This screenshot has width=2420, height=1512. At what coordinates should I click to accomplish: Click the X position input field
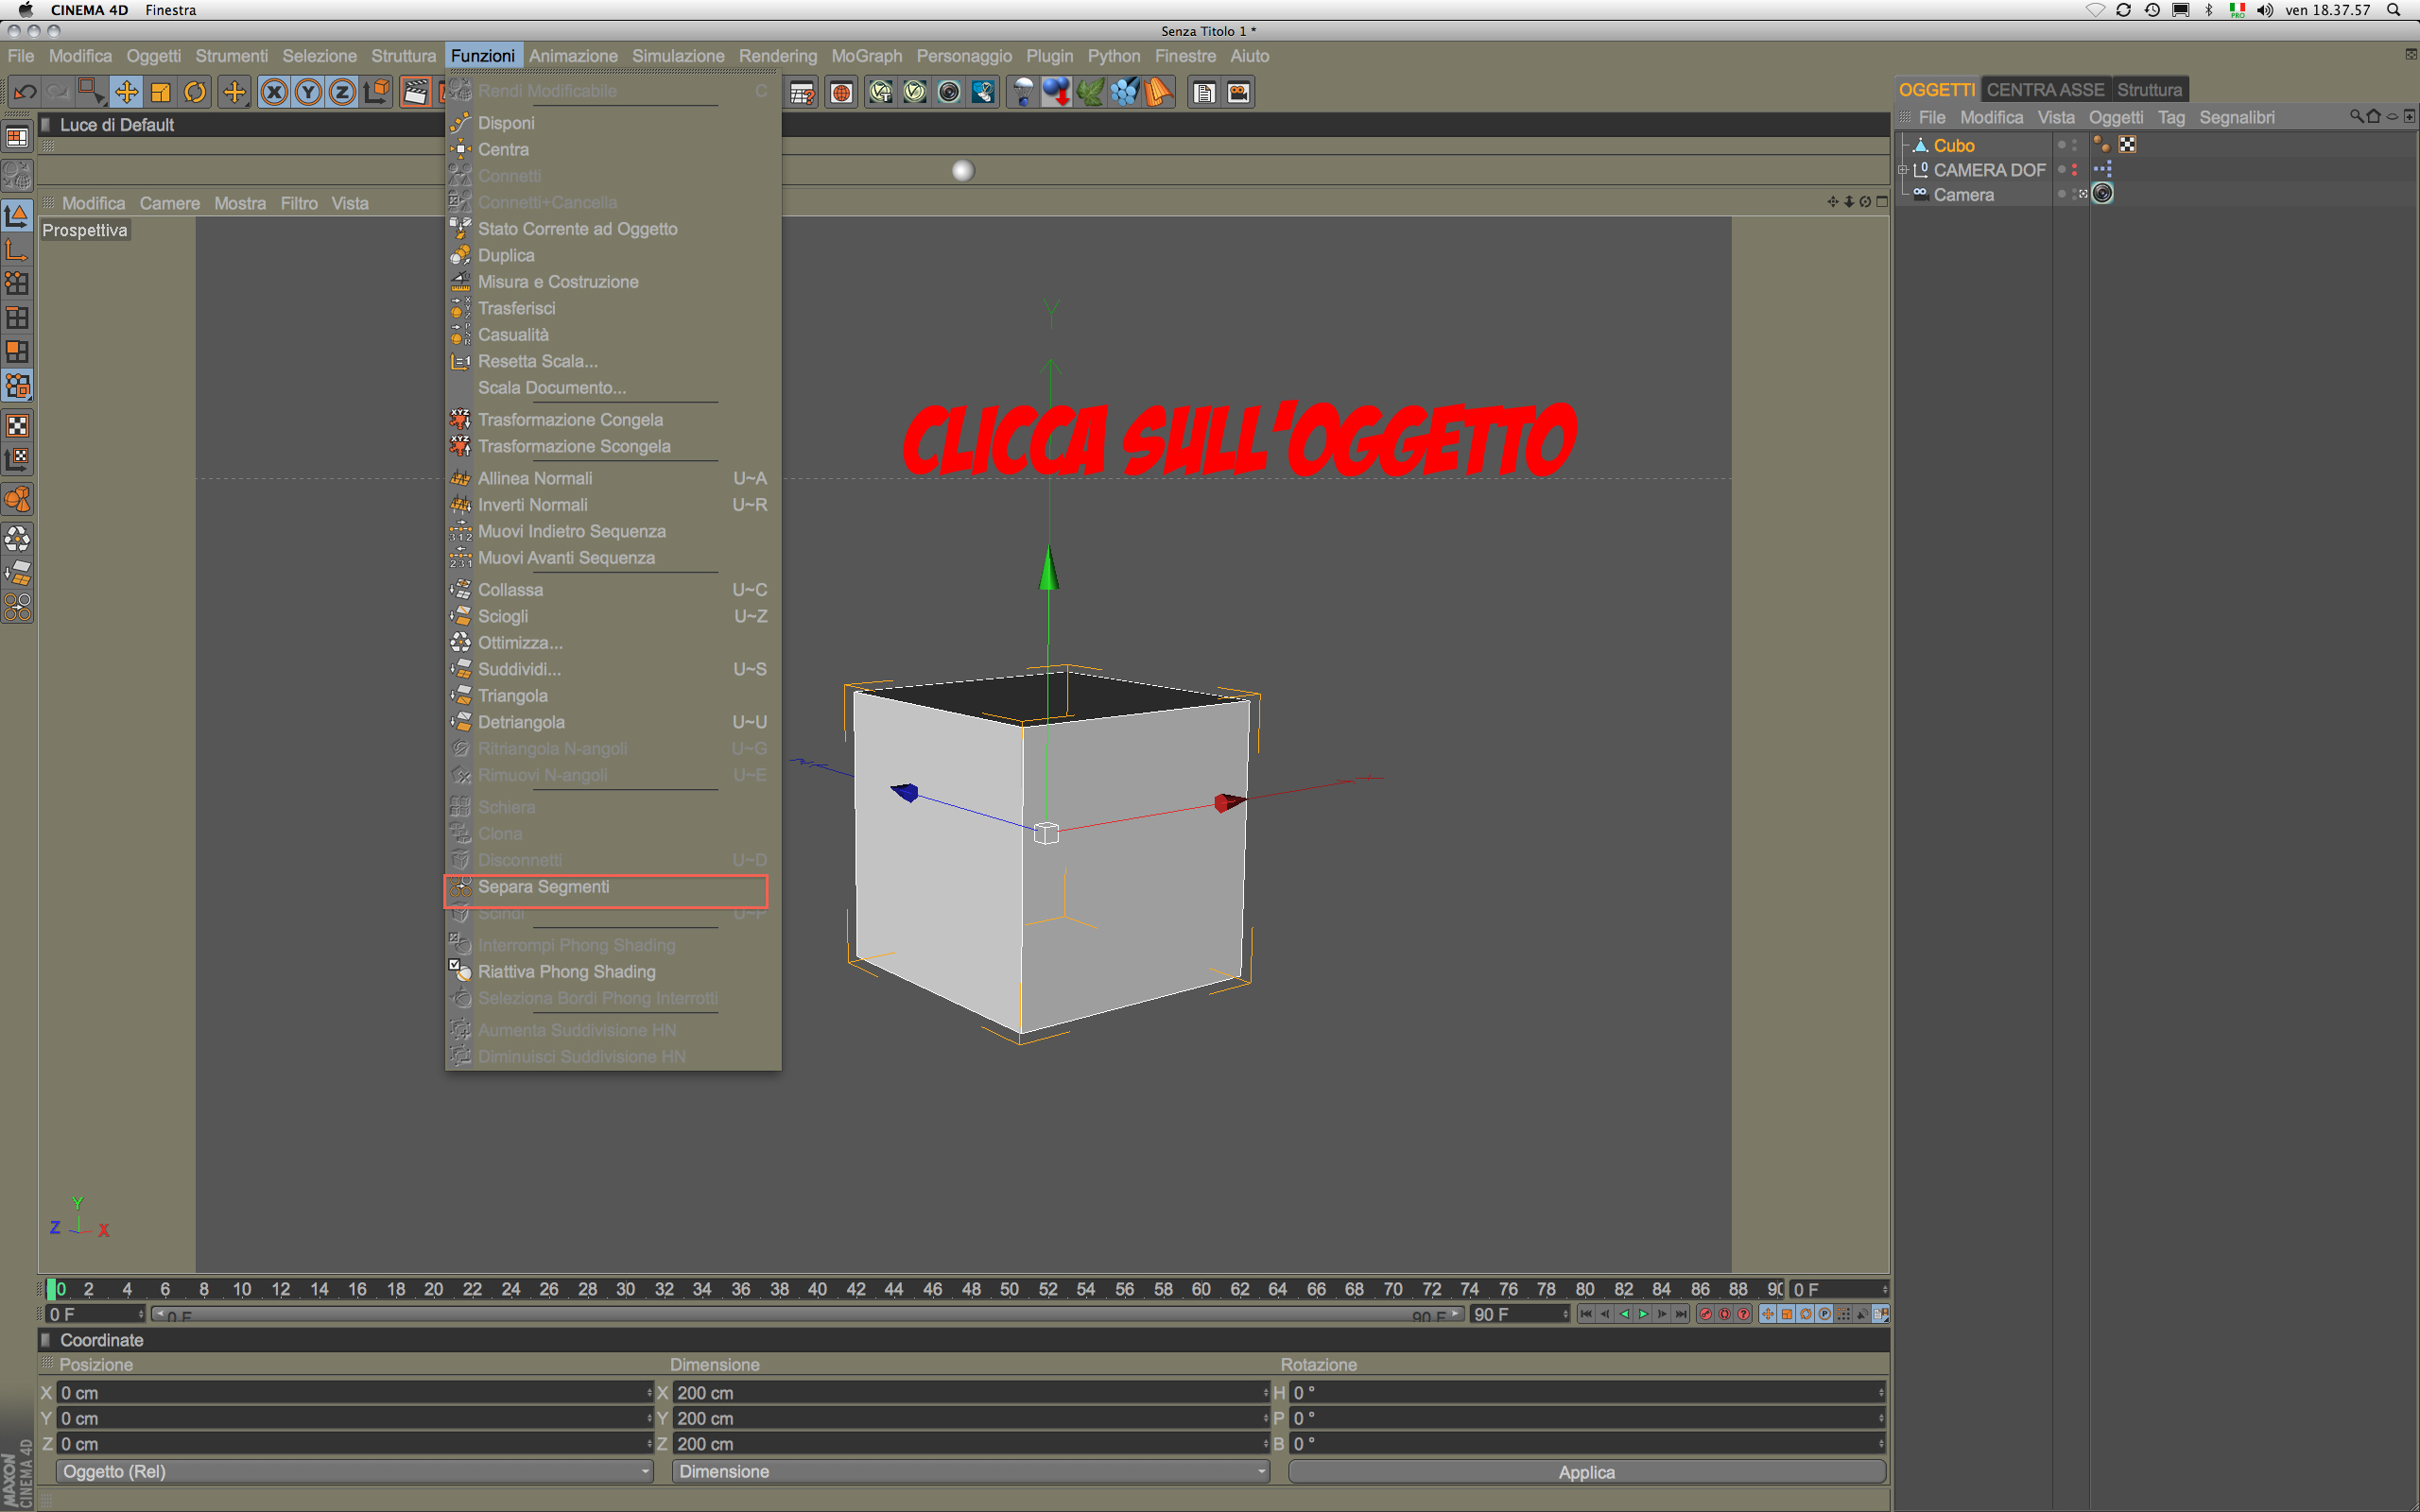pos(350,1392)
